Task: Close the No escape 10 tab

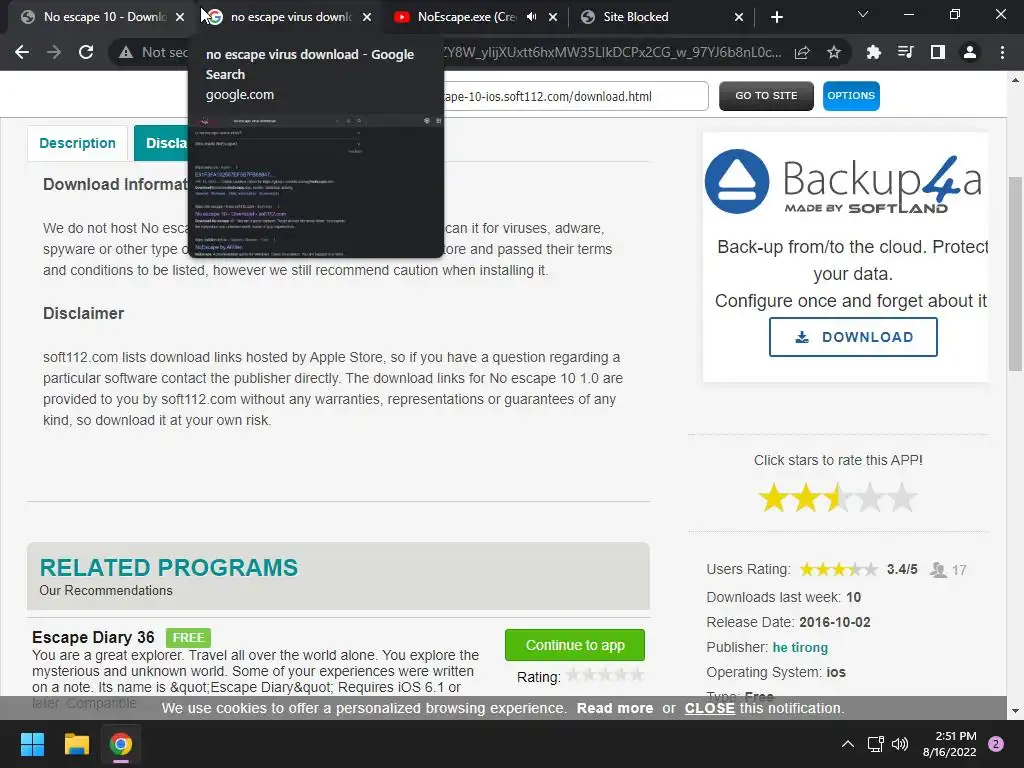Action: pos(180,17)
